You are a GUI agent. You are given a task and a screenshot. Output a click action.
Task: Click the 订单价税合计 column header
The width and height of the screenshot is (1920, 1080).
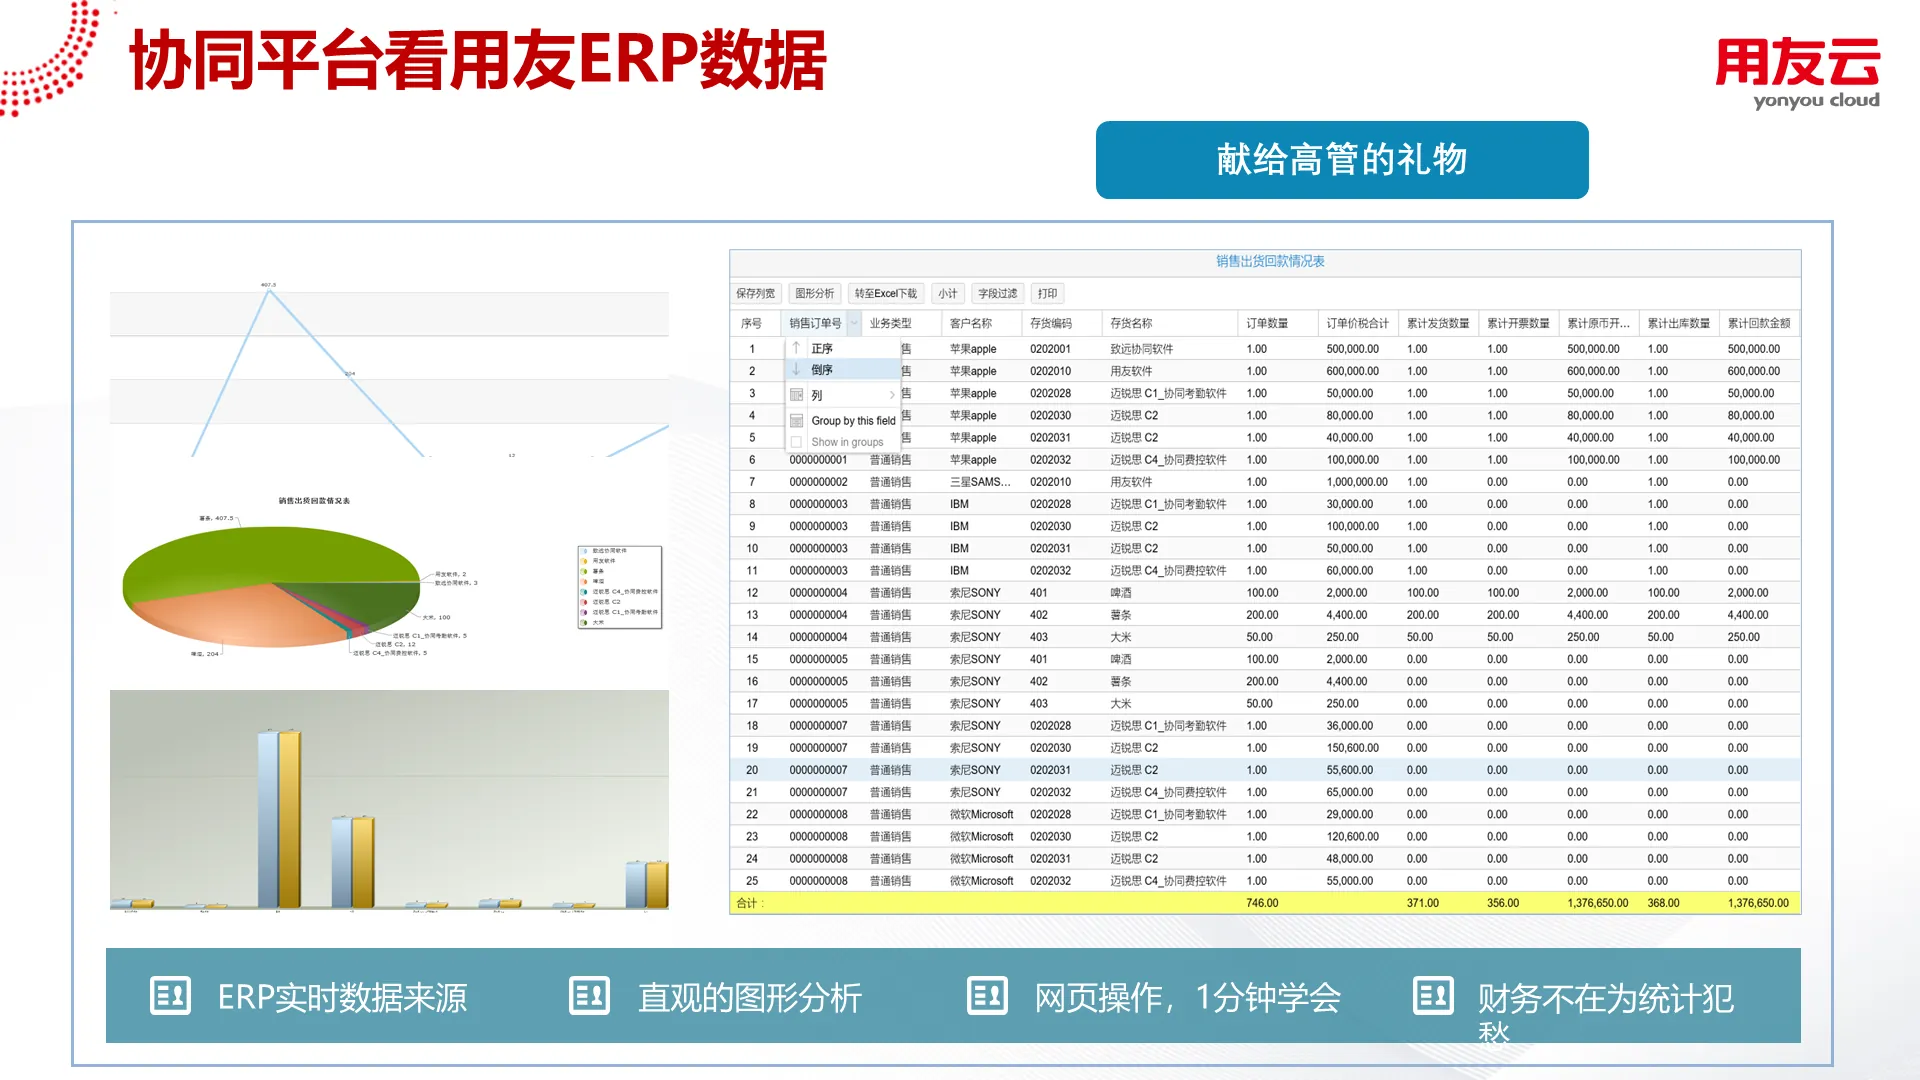(1358, 323)
